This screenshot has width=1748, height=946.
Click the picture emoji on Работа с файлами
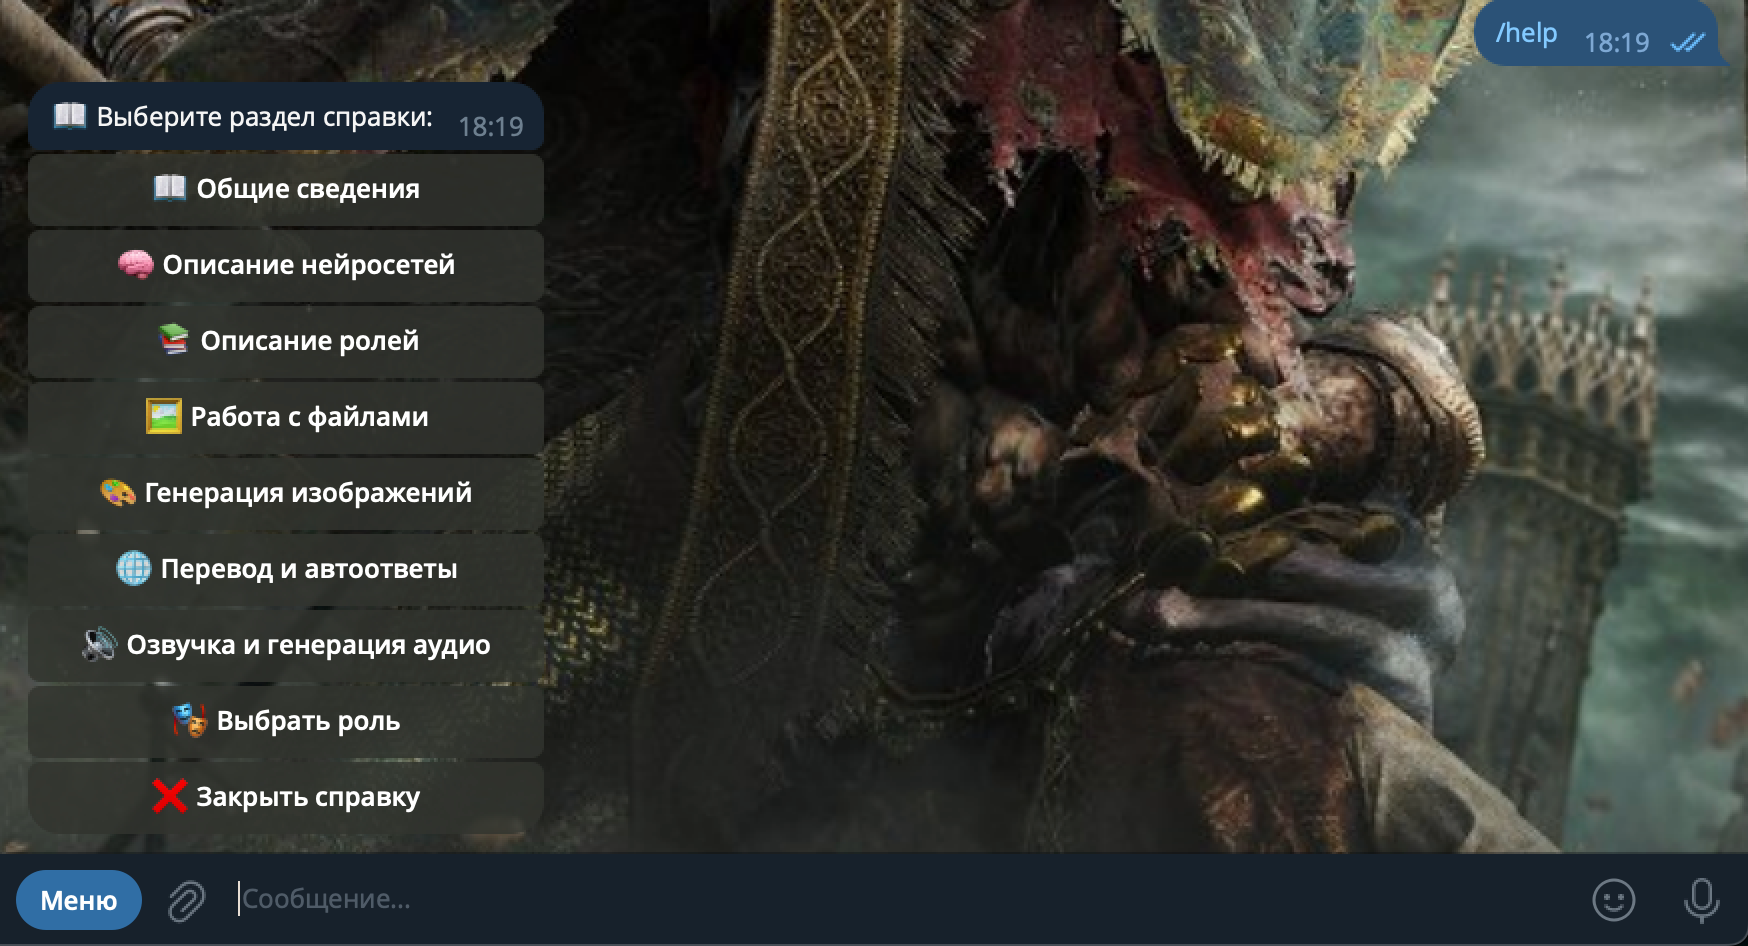click(x=163, y=416)
